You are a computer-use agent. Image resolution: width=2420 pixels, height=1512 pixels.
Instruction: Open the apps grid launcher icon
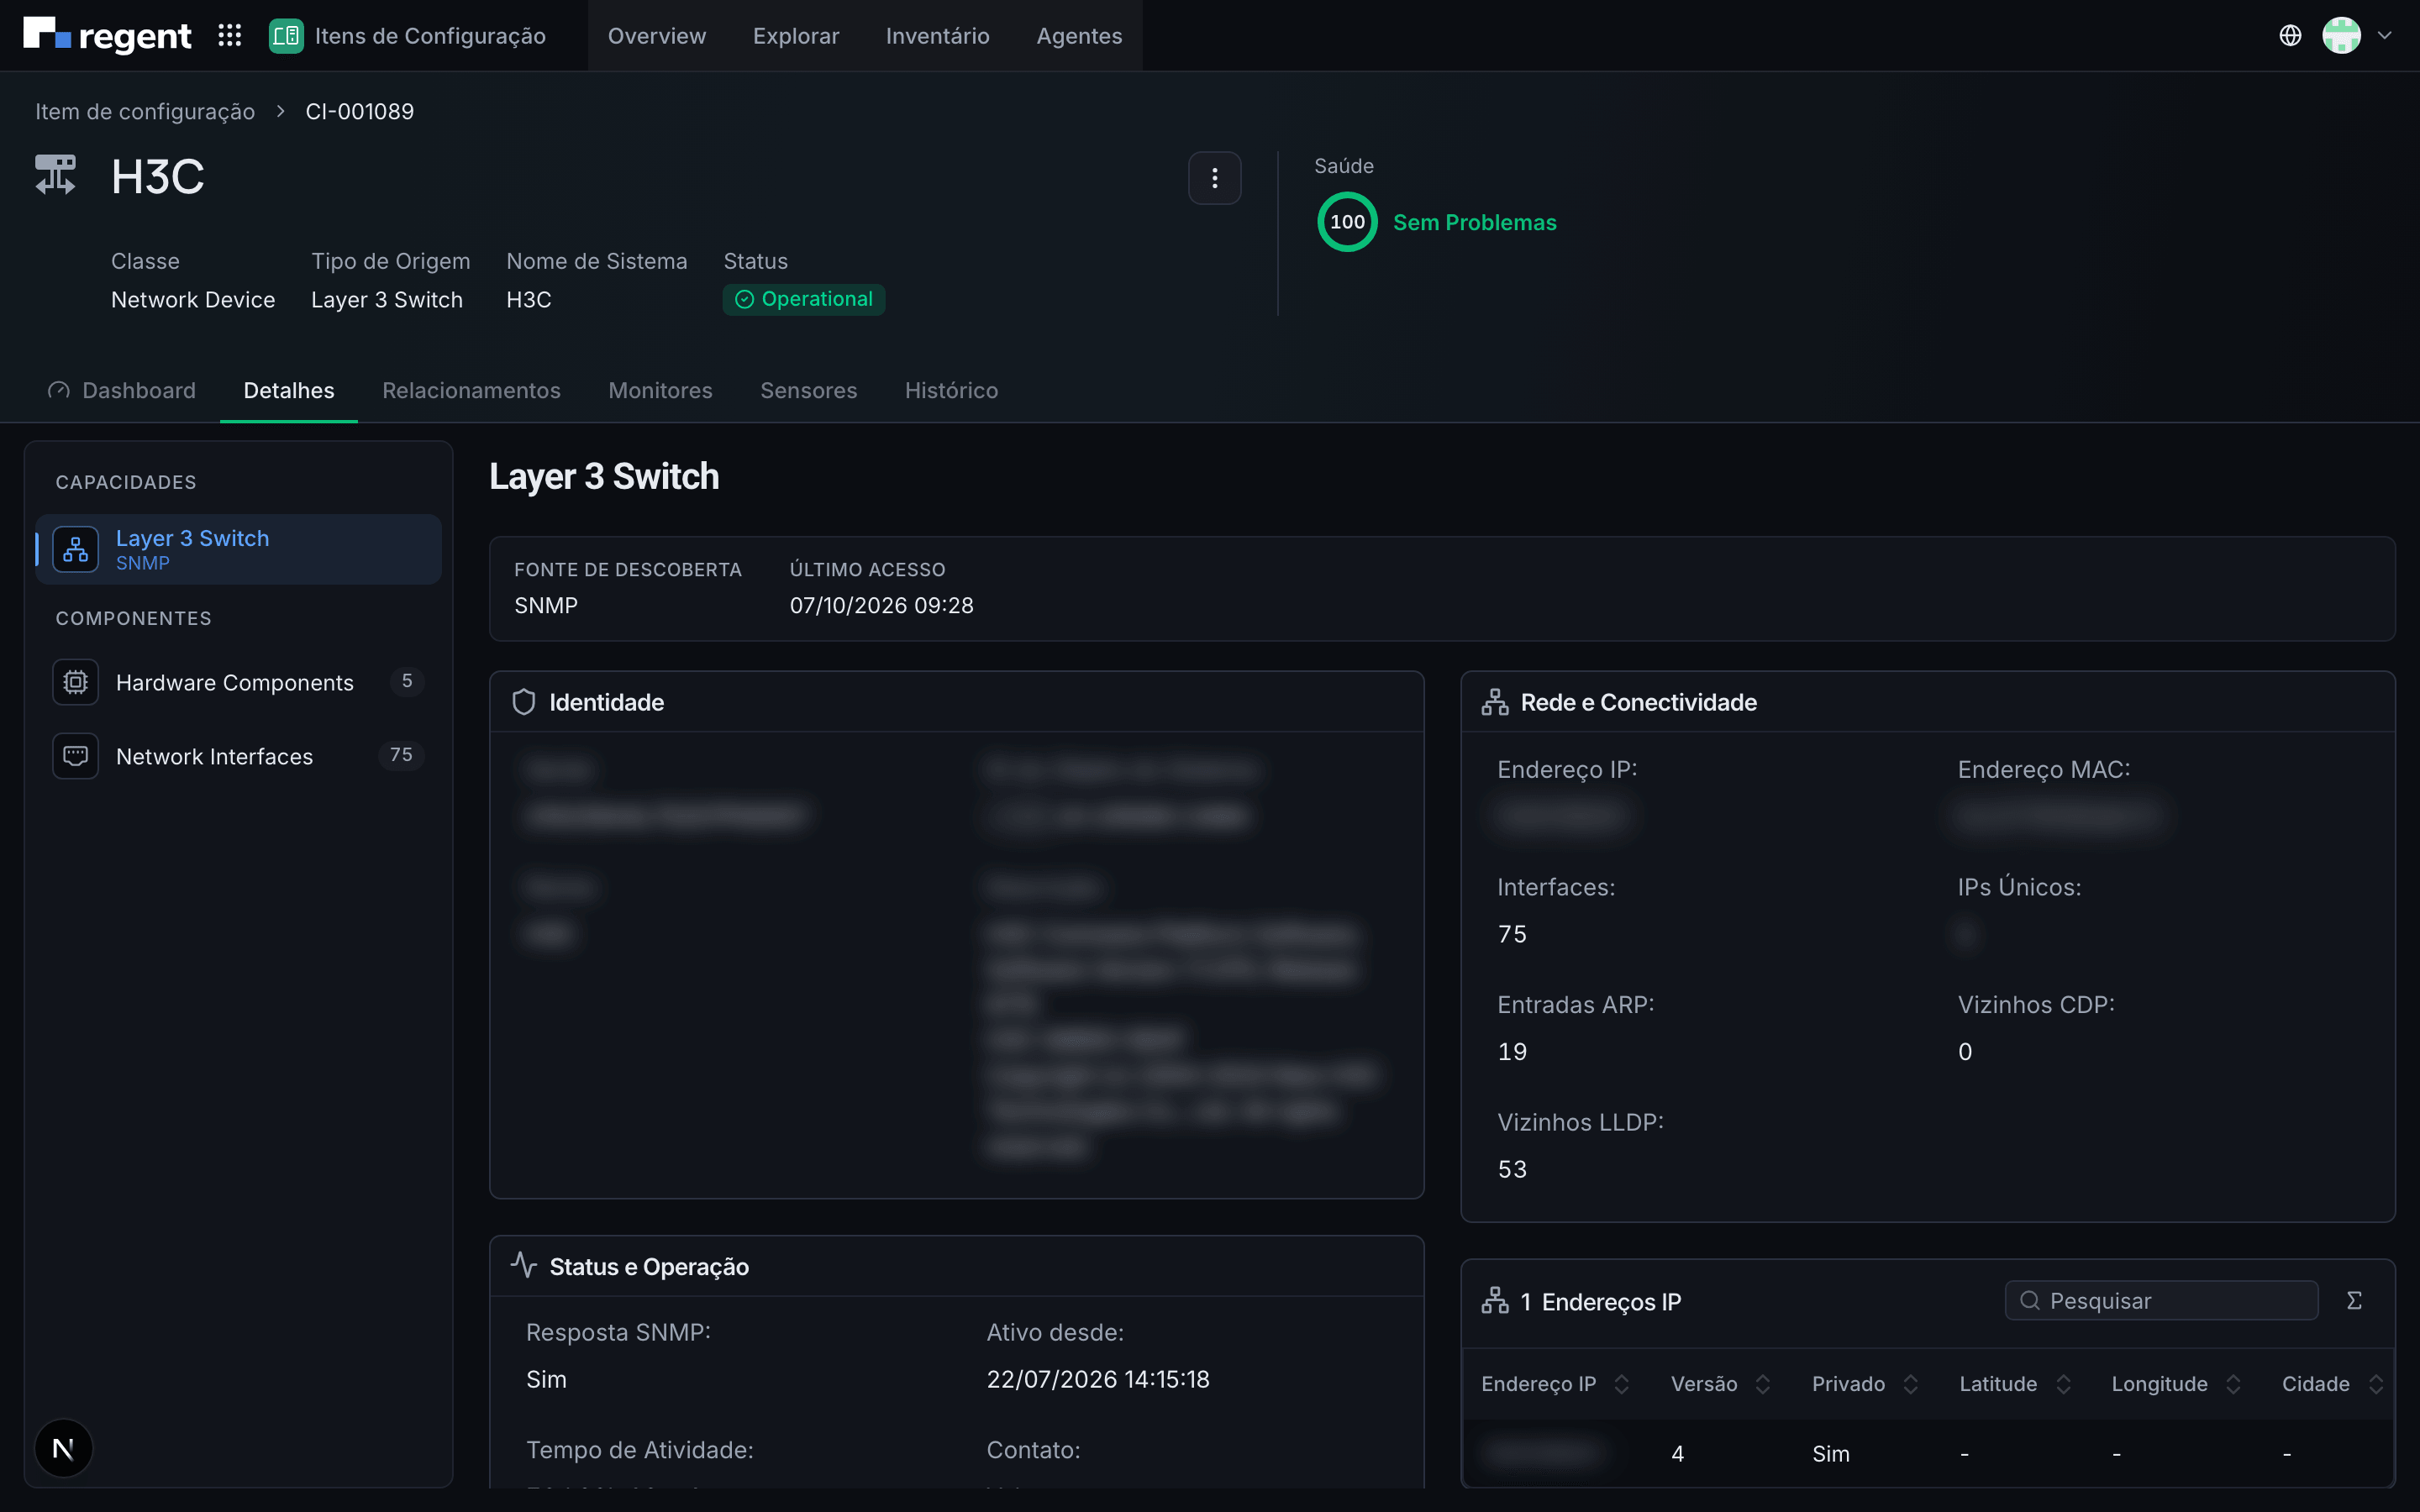pyautogui.click(x=230, y=36)
